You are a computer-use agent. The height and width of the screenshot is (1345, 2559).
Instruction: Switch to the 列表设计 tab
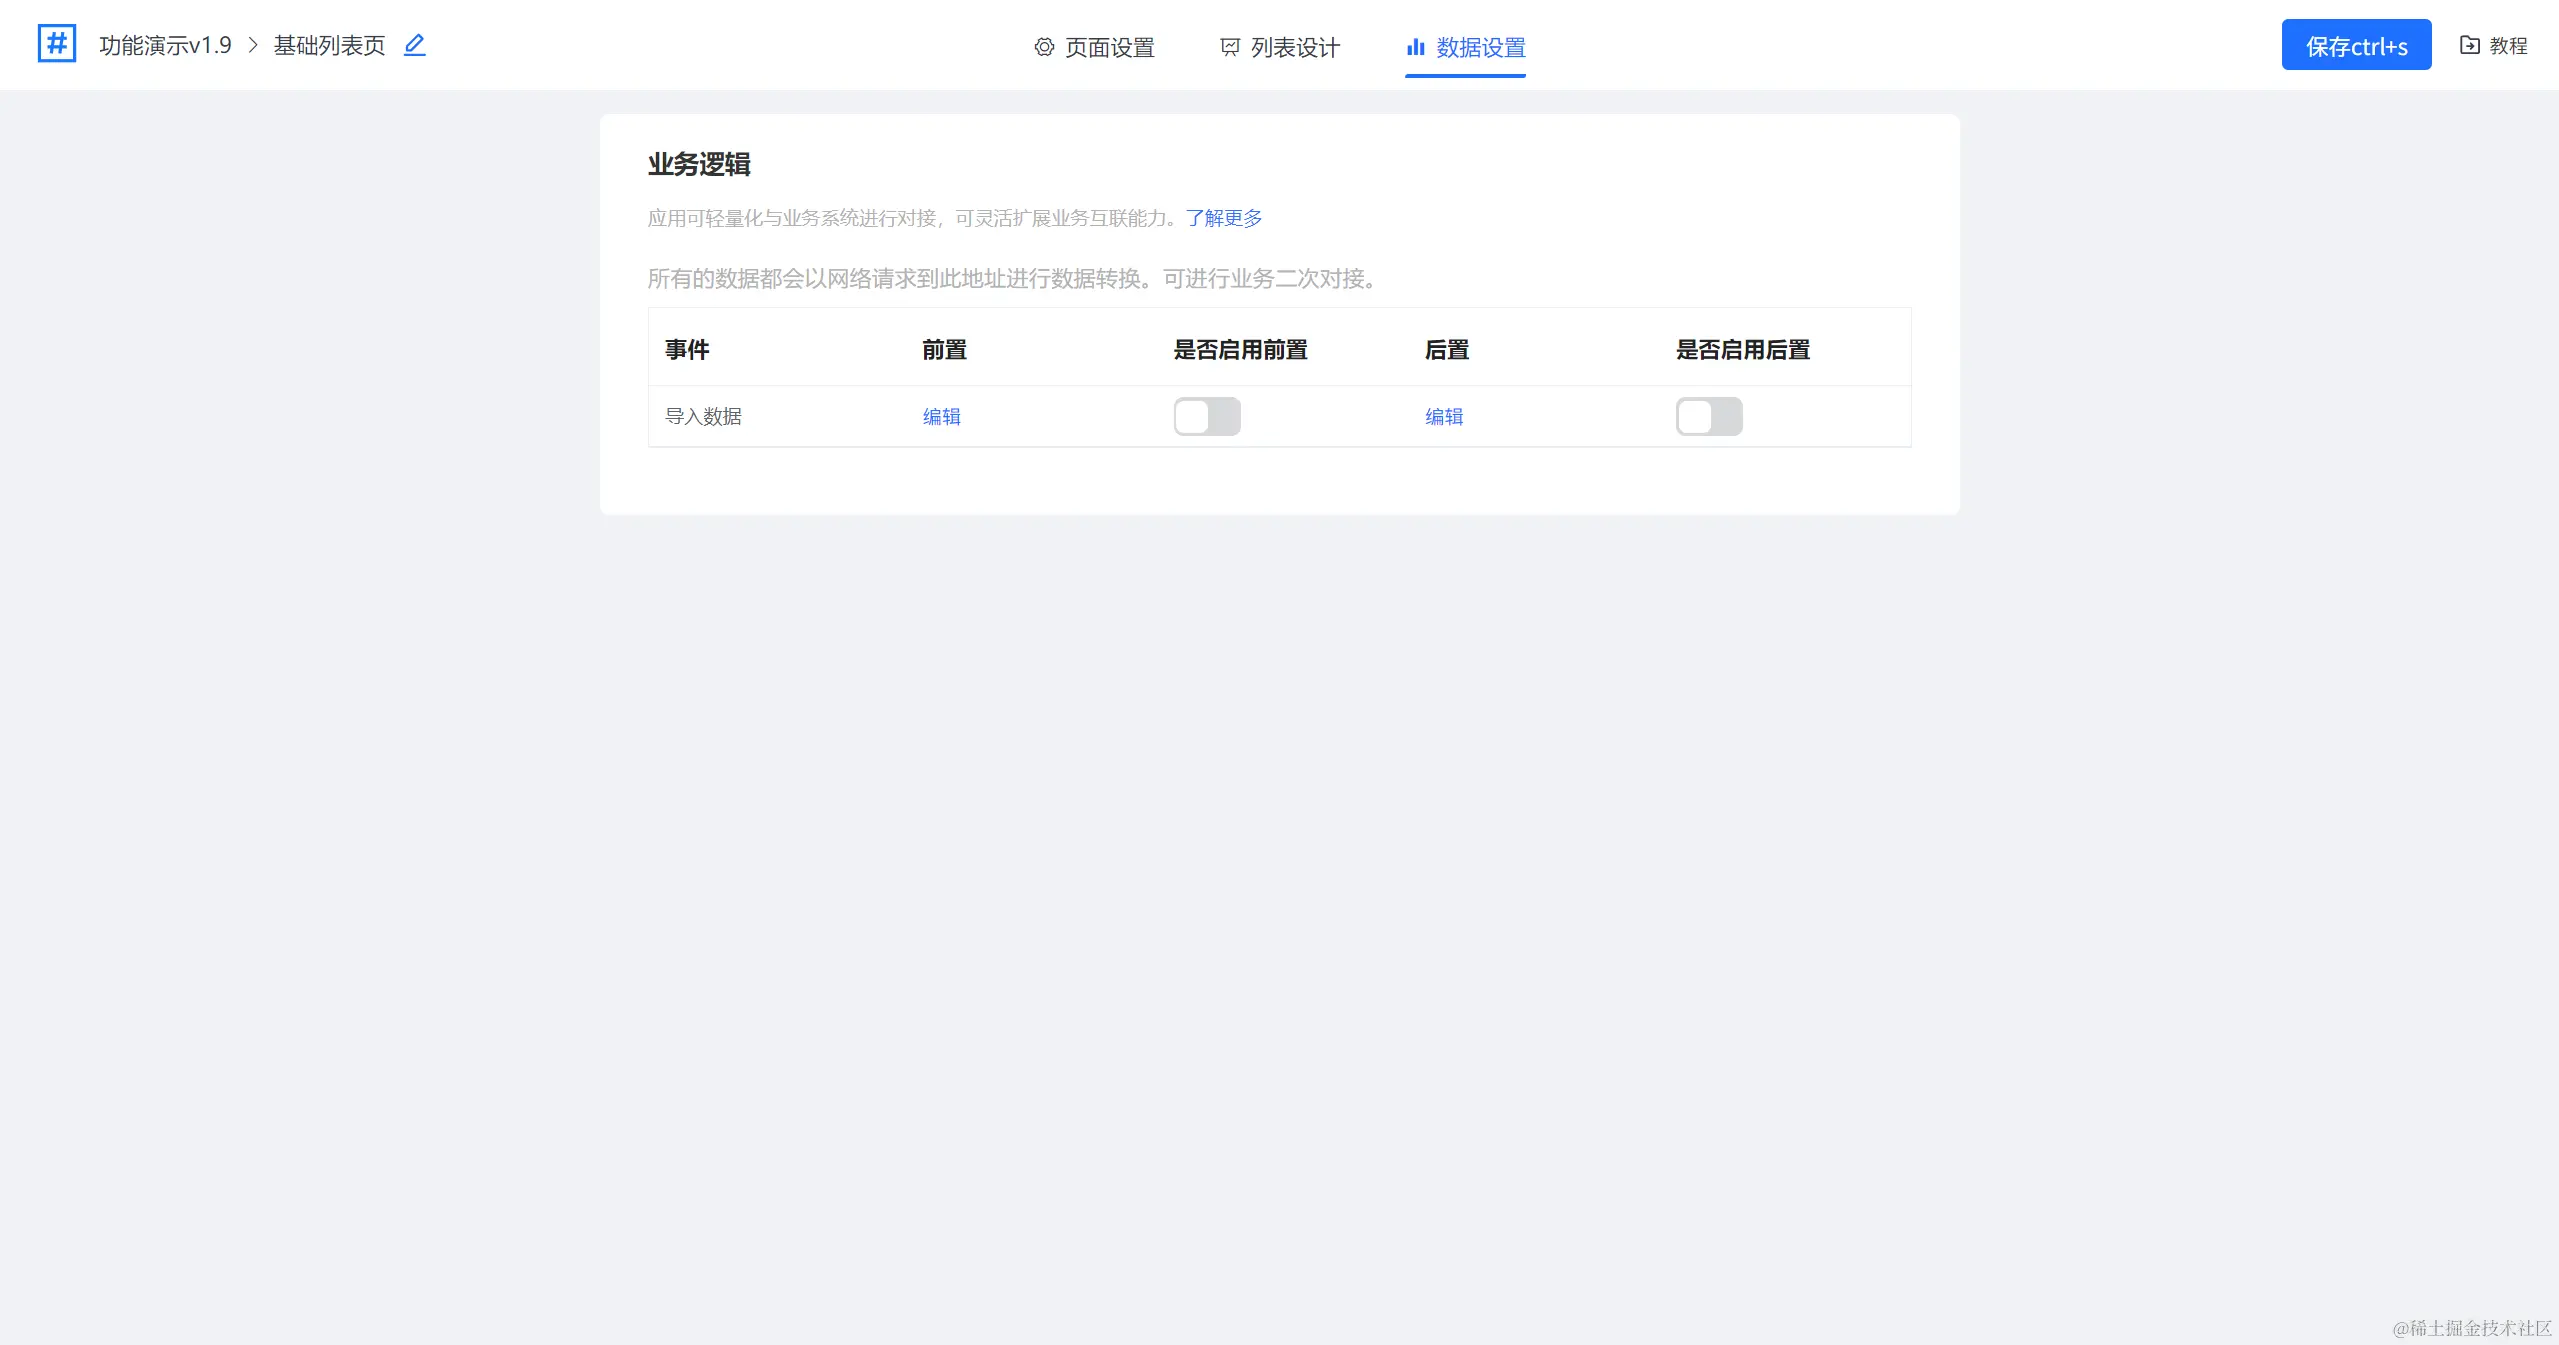coord(1295,47)
